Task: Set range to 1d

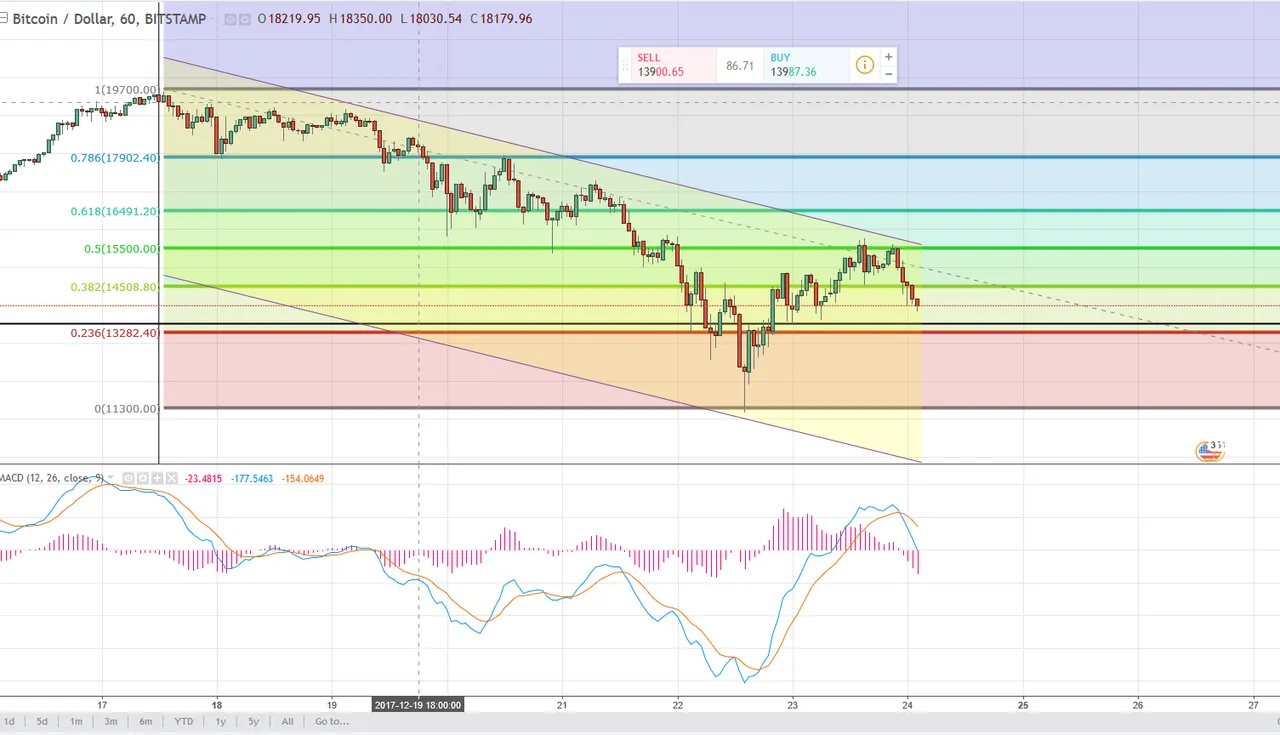Action: pos(9,721)
